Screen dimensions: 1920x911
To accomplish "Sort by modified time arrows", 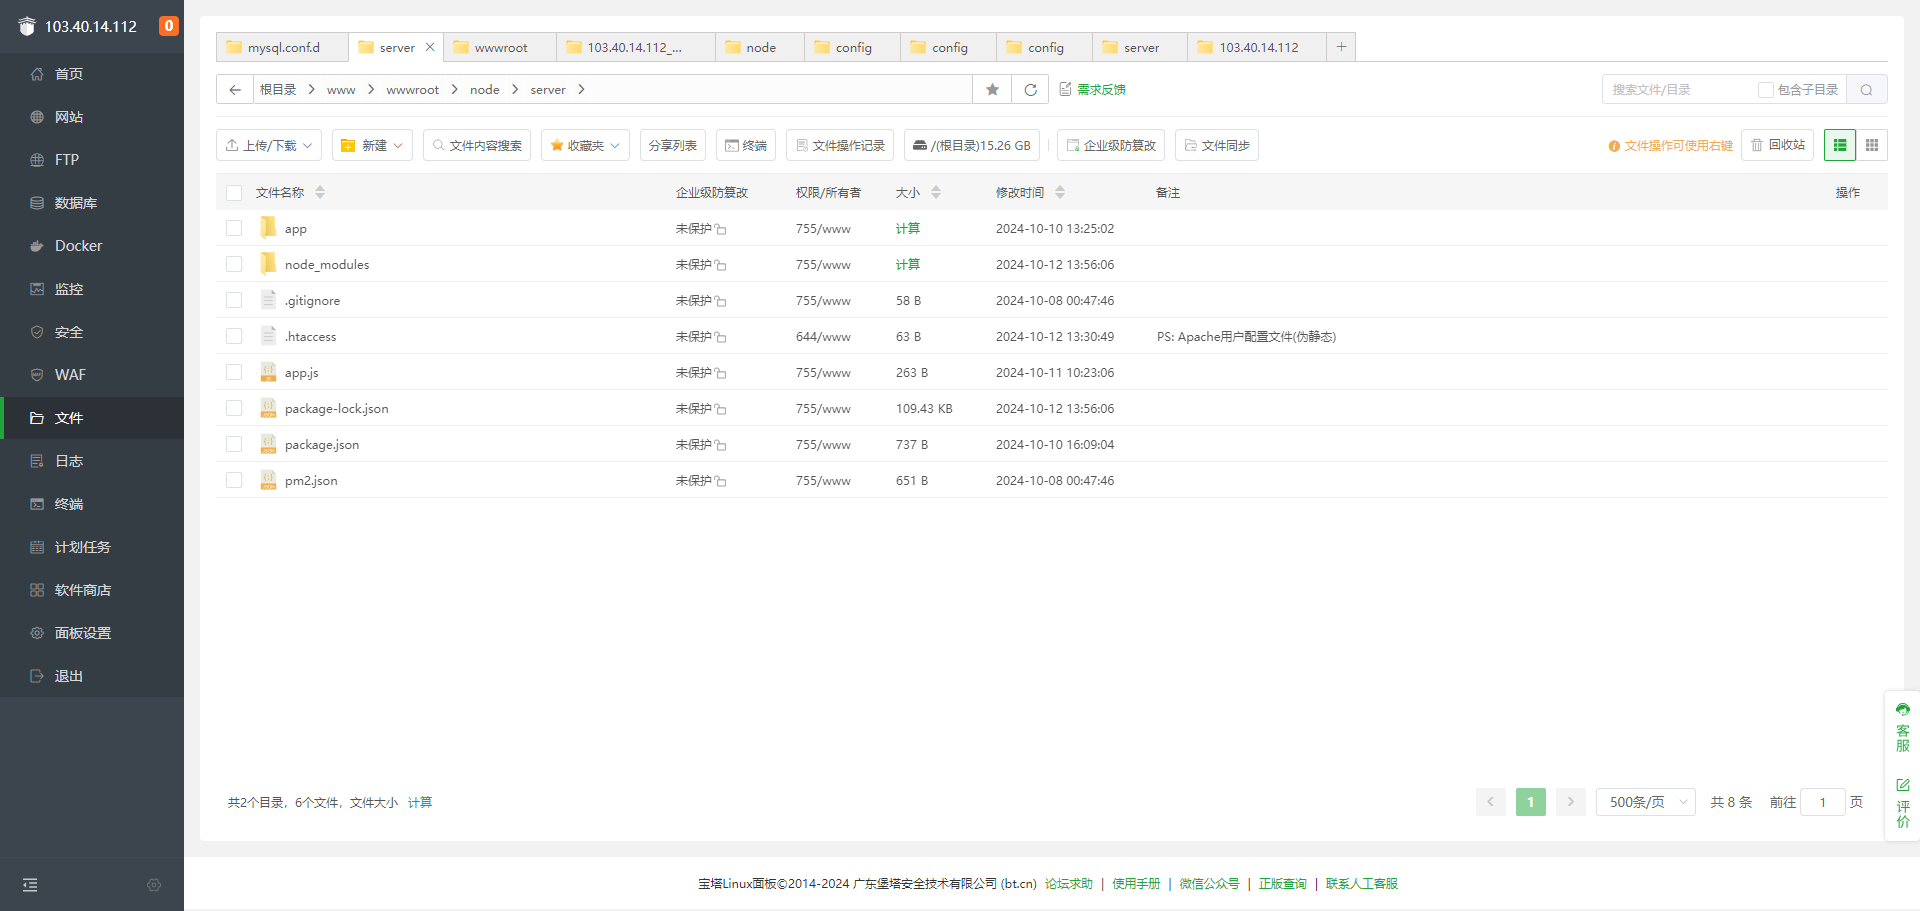I will click(1060, 192).
